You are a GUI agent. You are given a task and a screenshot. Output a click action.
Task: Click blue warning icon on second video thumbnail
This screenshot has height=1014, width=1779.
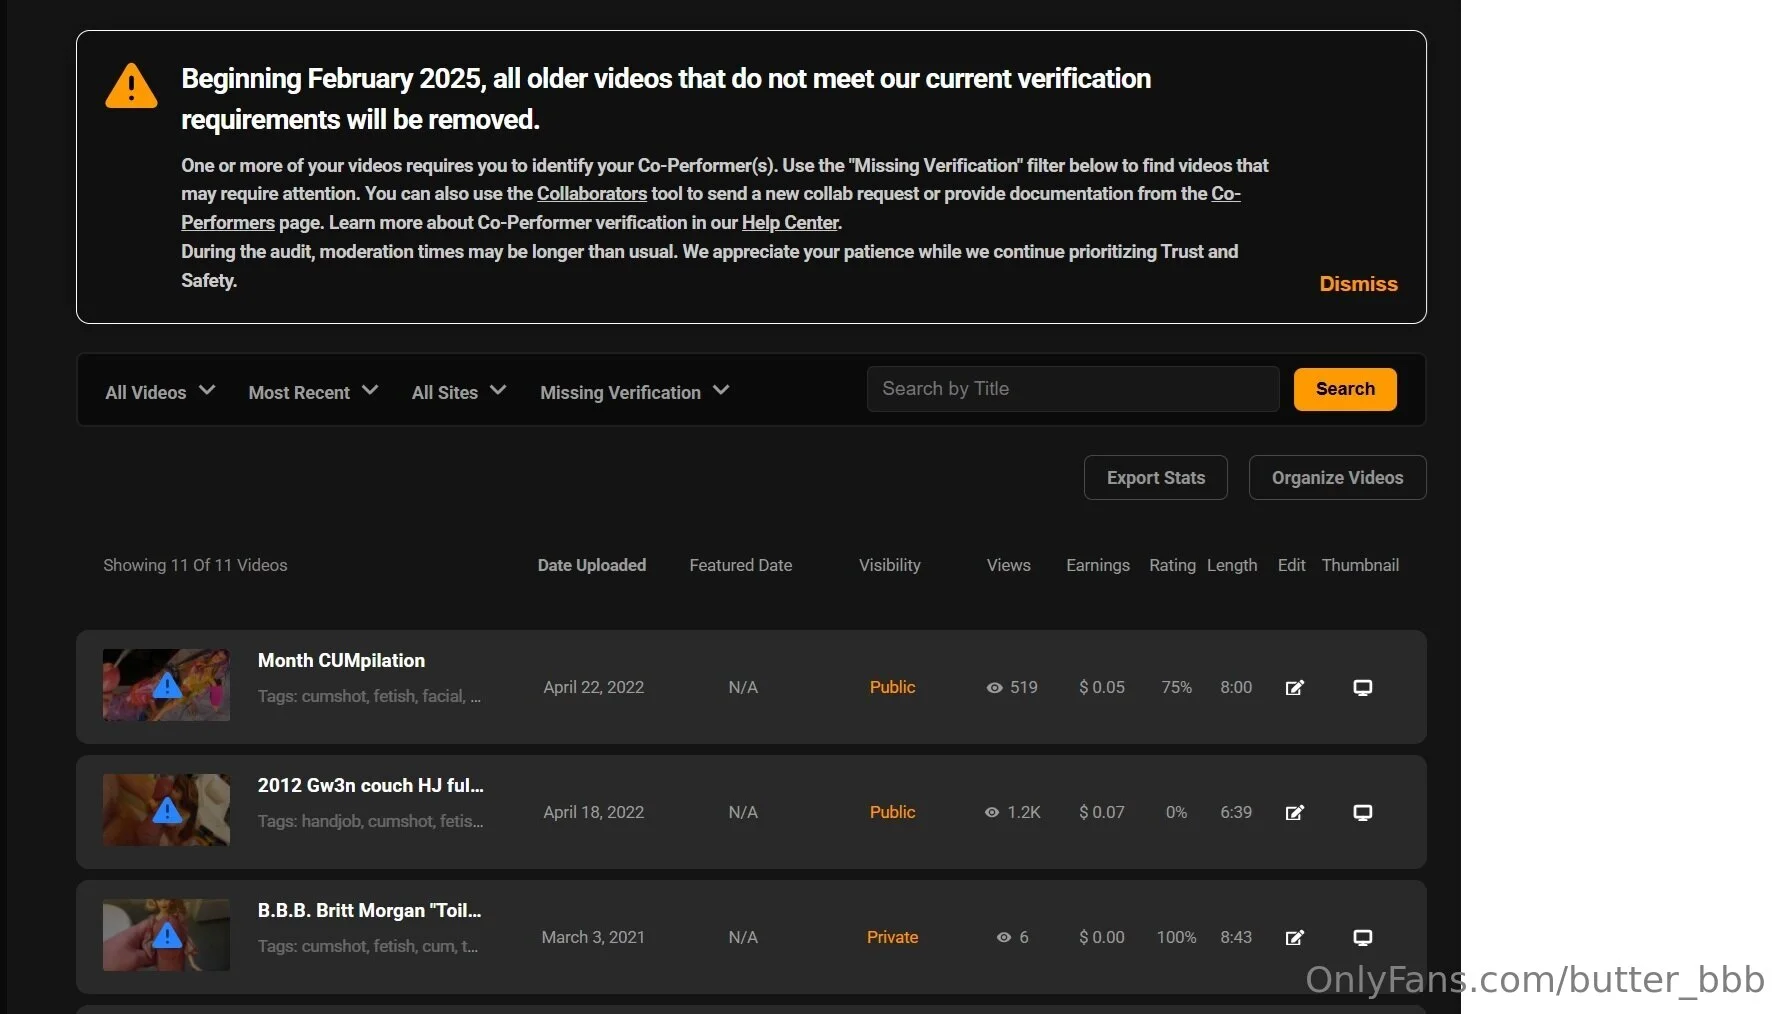point(167,811)
